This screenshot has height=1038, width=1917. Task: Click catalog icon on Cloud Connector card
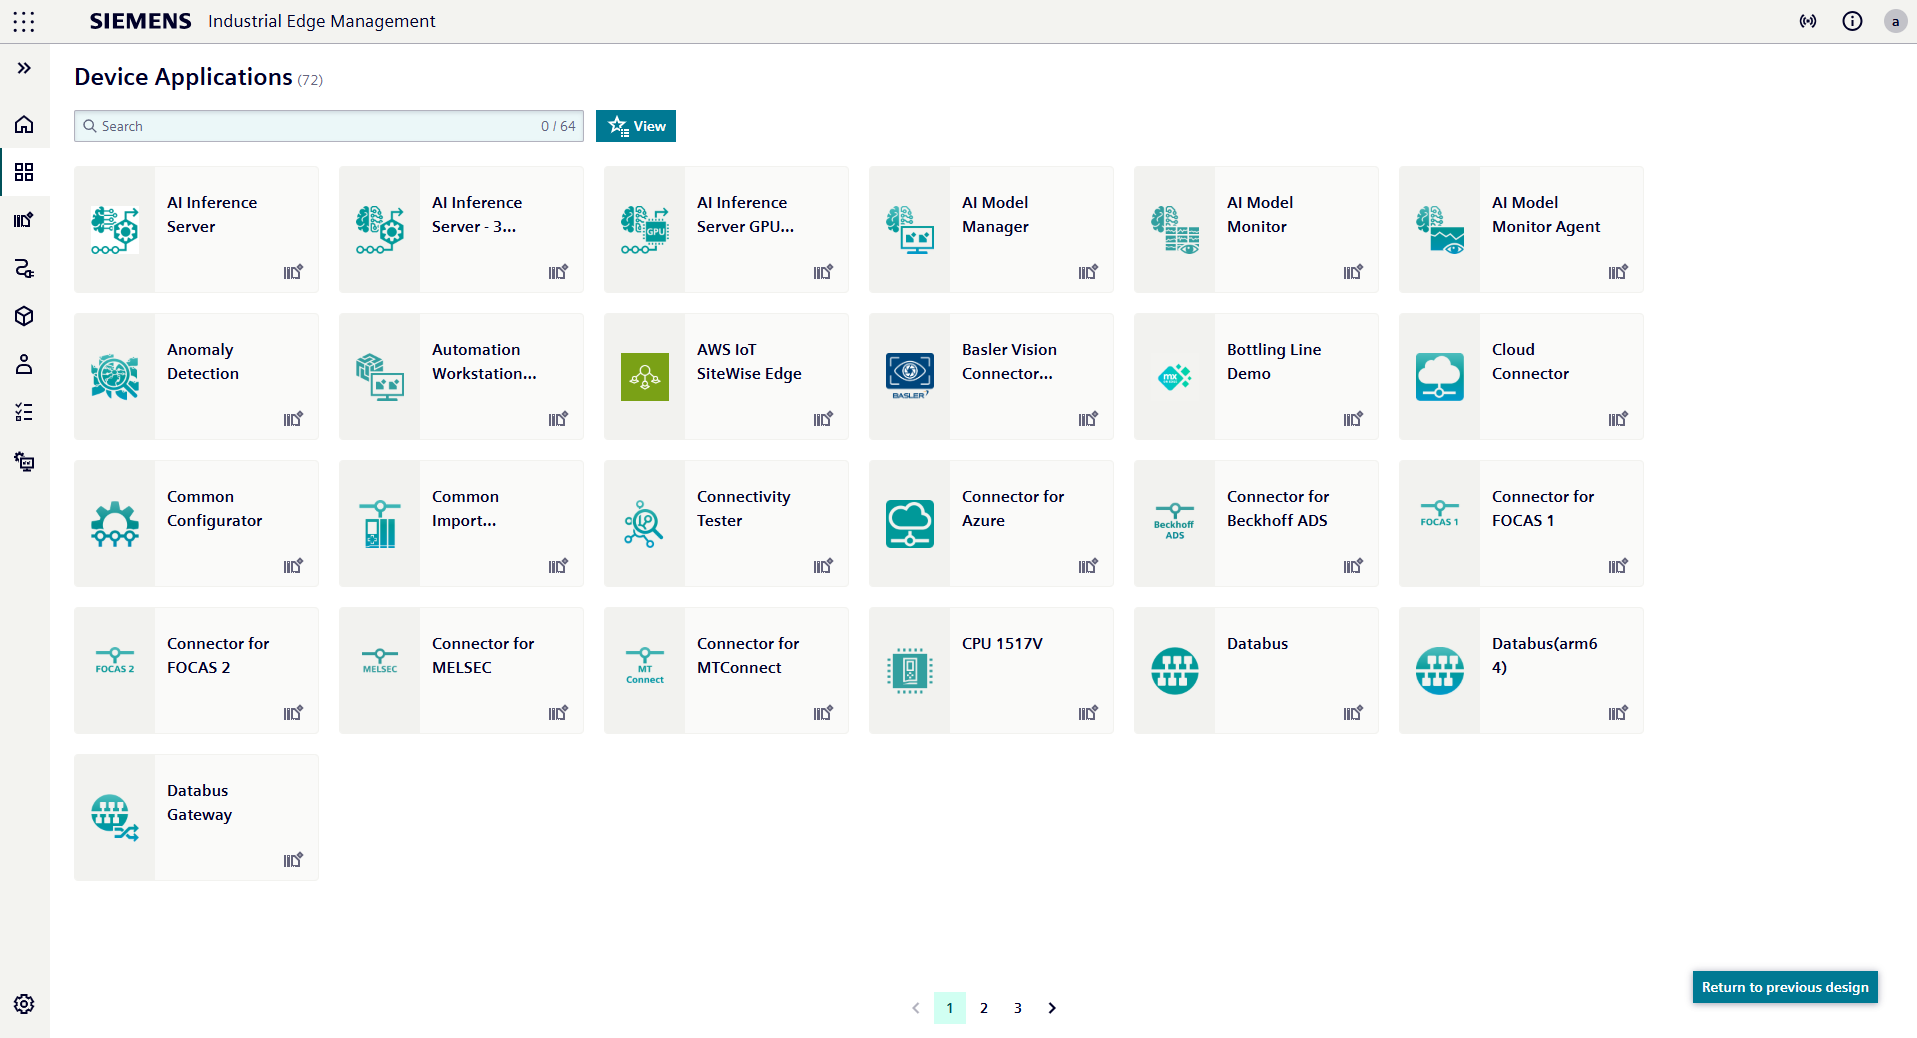point(1618,419)
